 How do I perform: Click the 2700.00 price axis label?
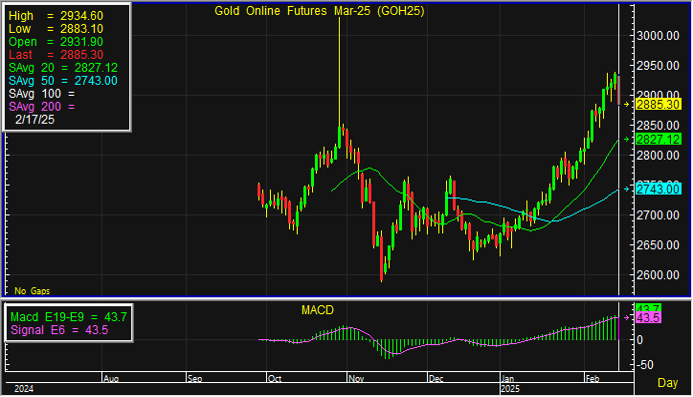coord(658,215)
